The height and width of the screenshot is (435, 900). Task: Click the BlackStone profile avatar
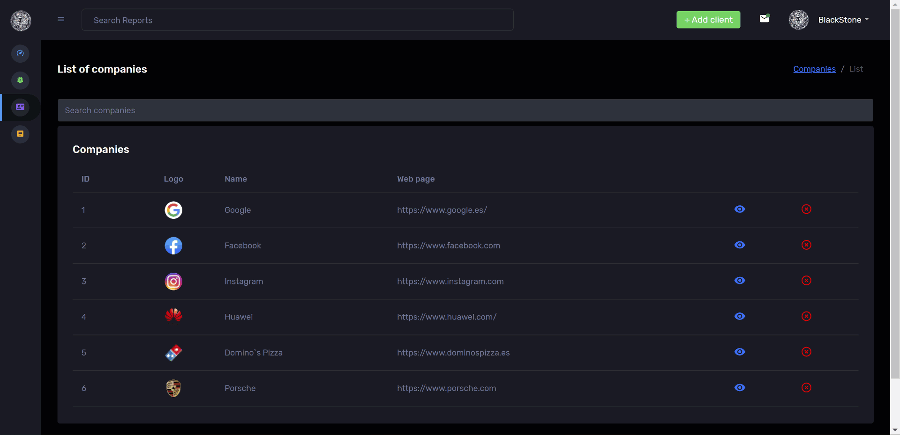(x=798, y=20)
